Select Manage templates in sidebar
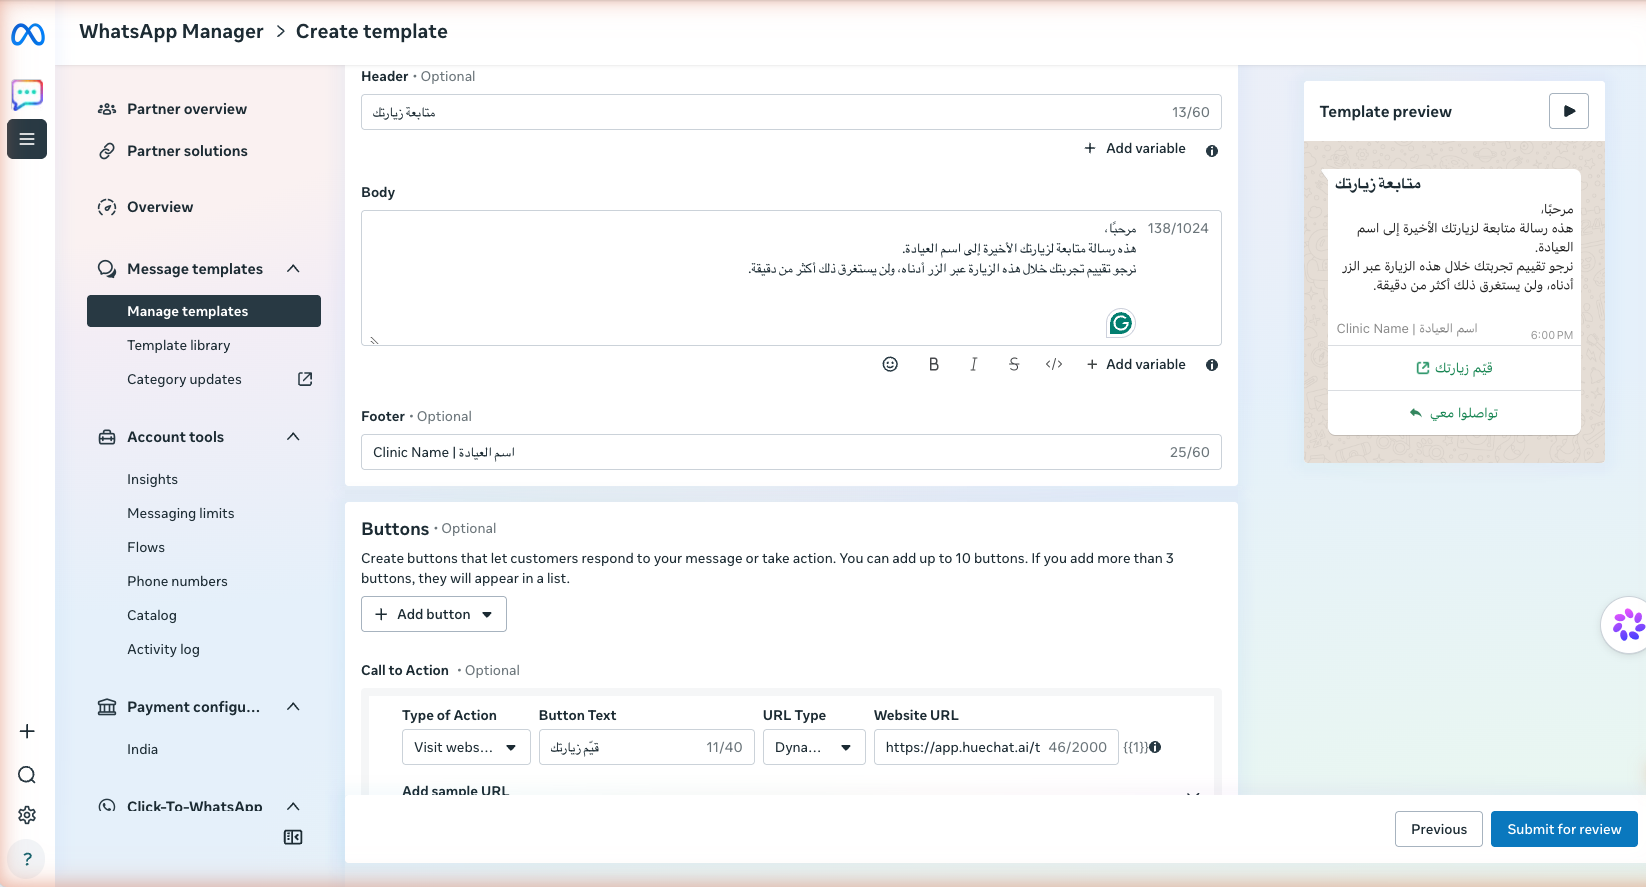The image size is (1646, 887). point(204,311)
